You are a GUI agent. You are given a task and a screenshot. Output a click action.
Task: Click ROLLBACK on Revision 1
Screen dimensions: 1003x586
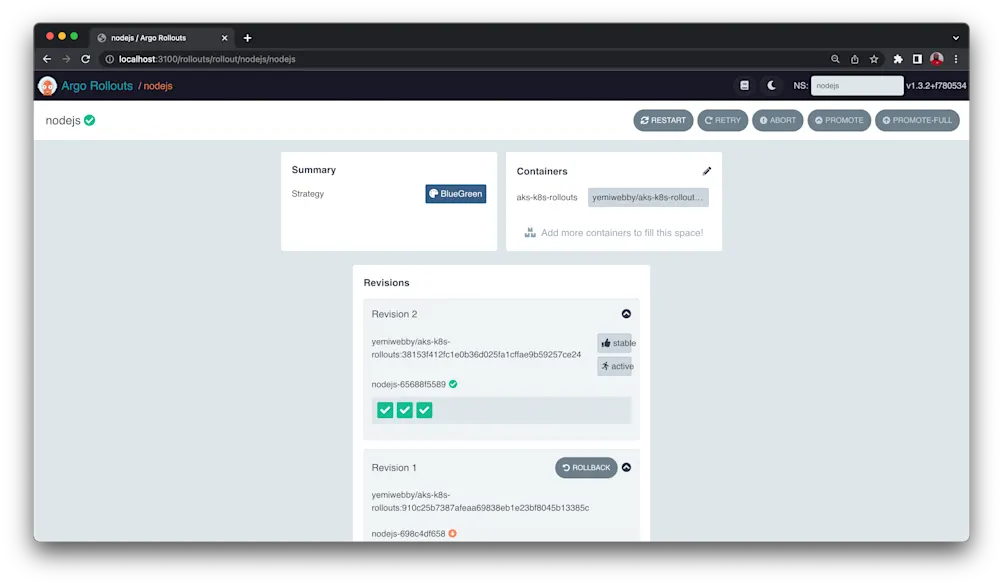[586, 468]
